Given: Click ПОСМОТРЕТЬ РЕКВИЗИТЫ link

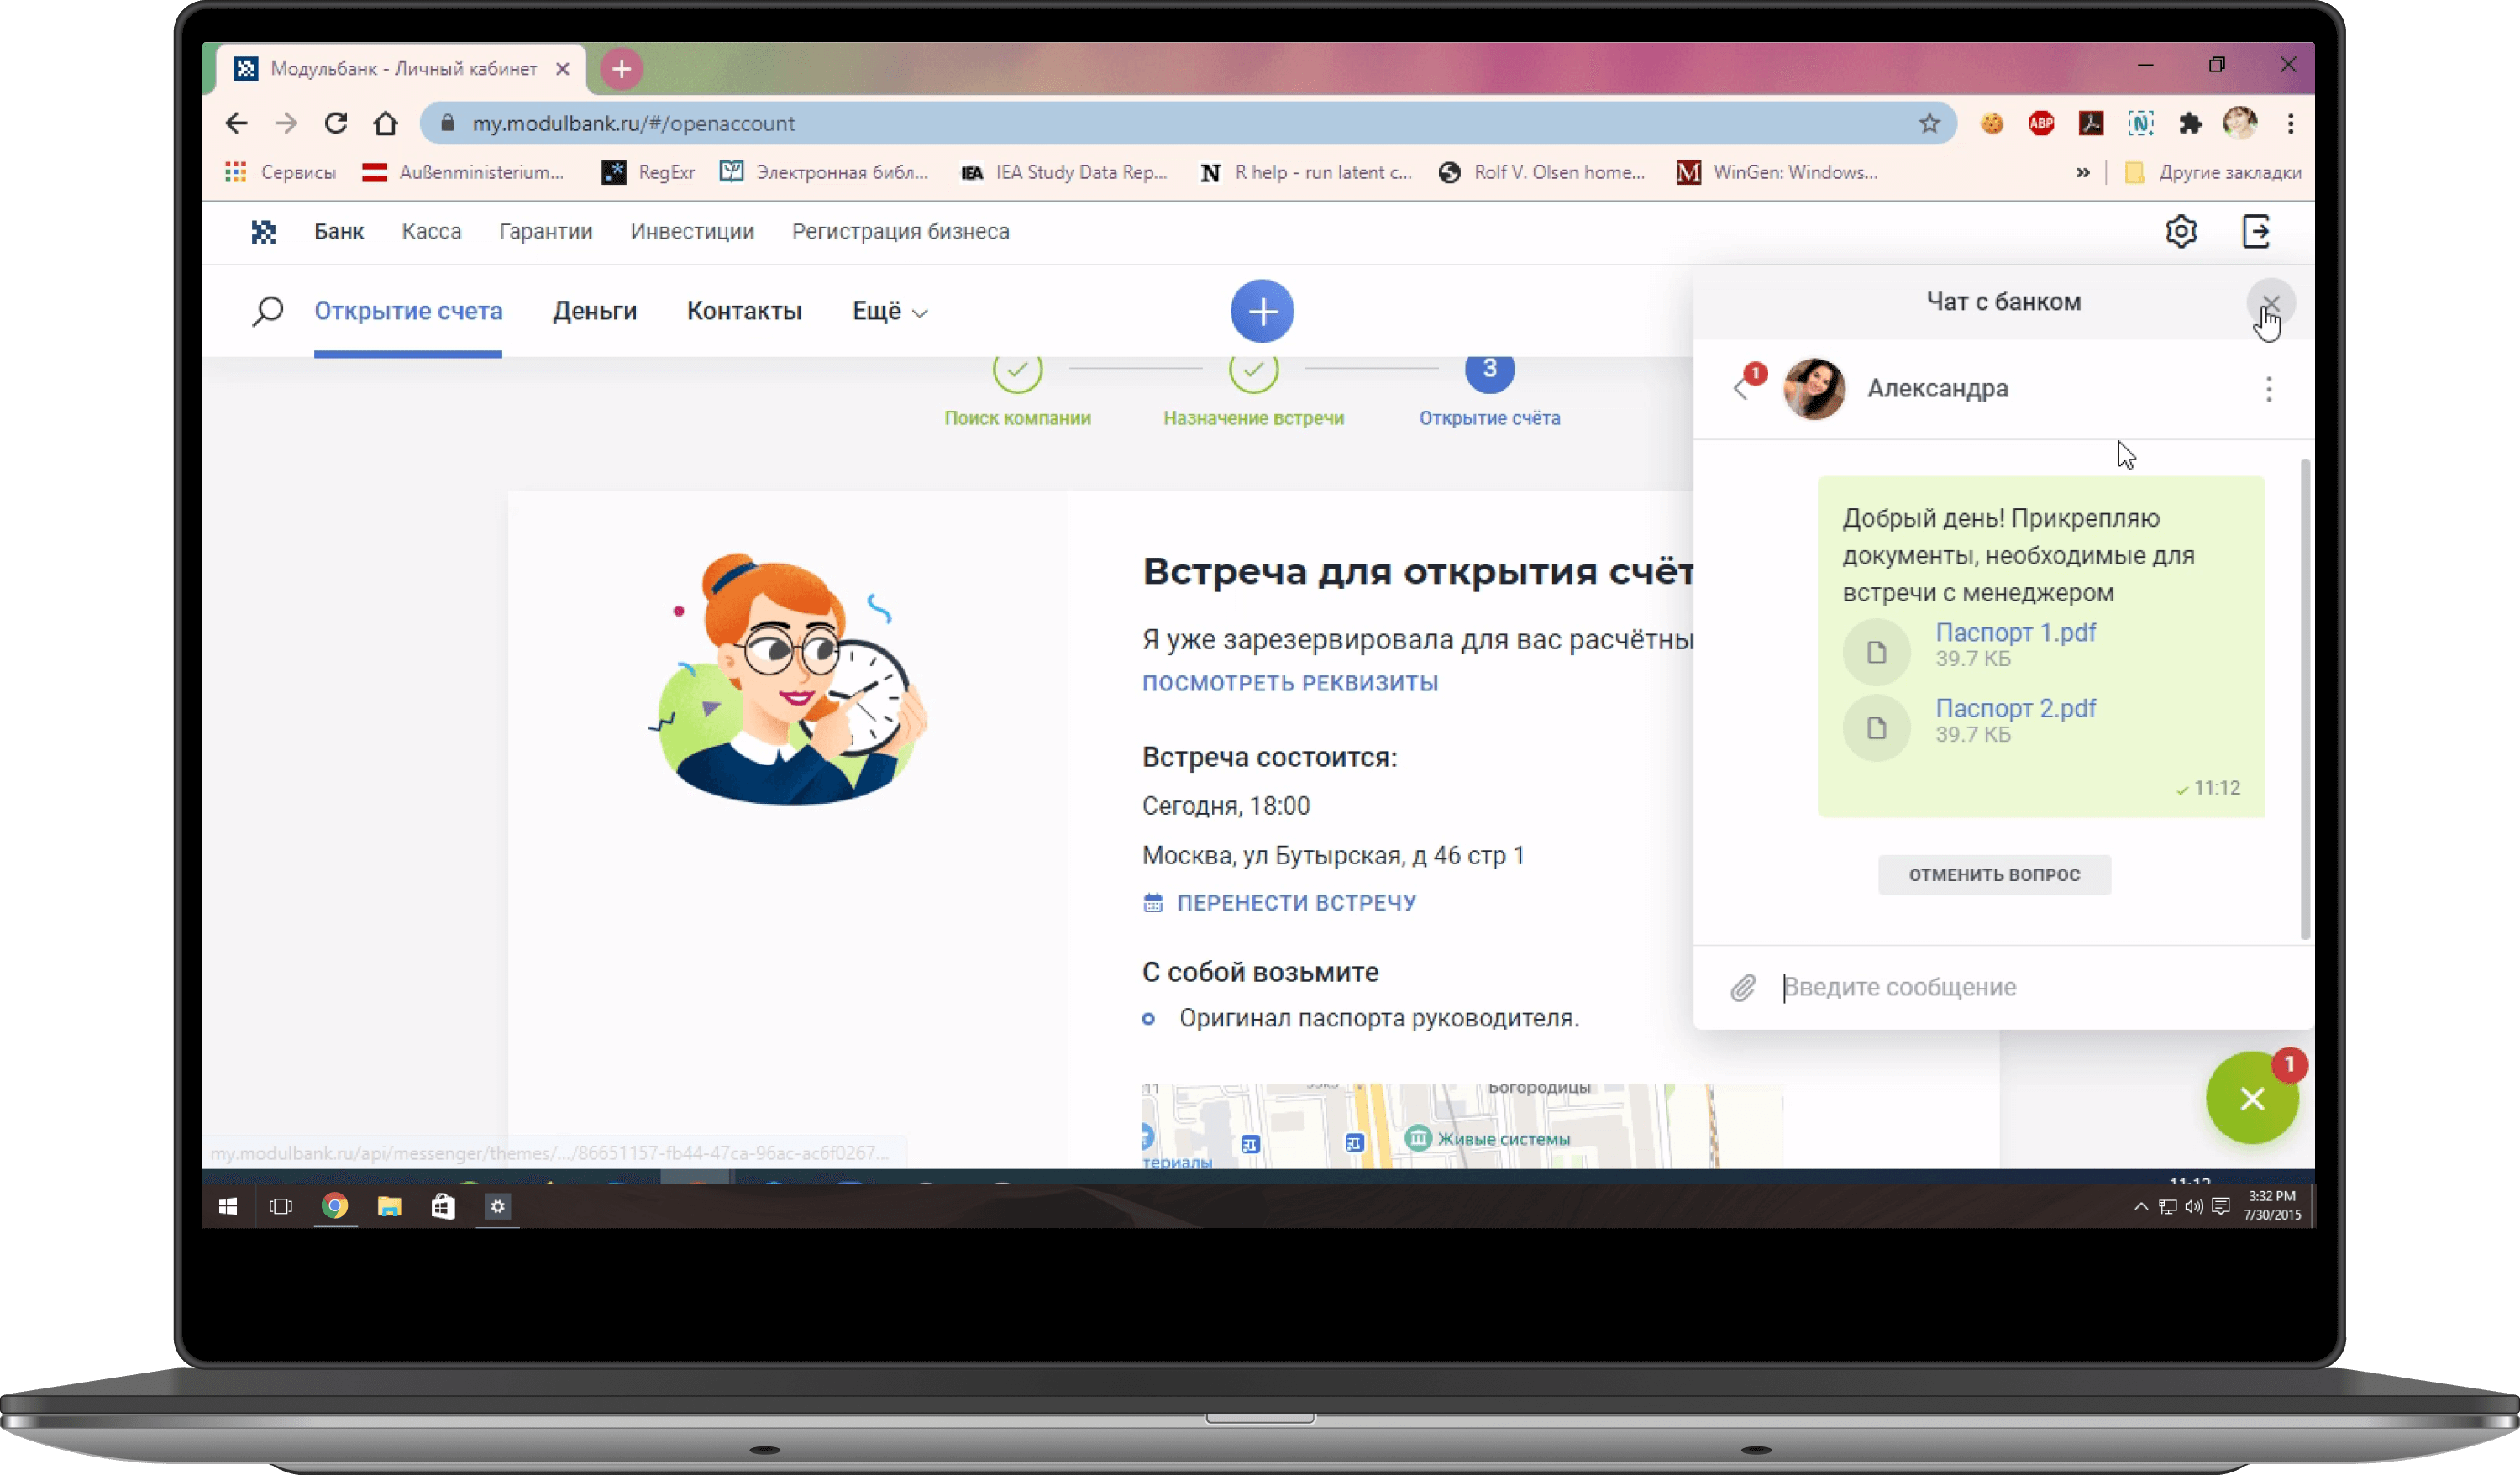Looking at the screenshot, I should (x=1290, y=683).
